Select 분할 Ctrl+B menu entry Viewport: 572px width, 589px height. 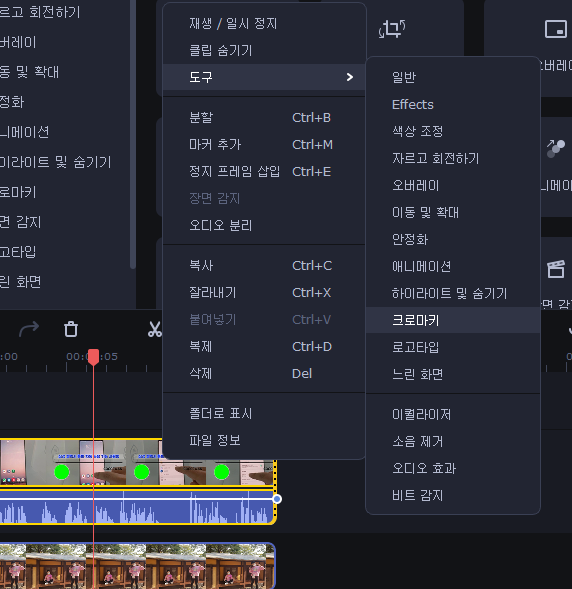264,118
